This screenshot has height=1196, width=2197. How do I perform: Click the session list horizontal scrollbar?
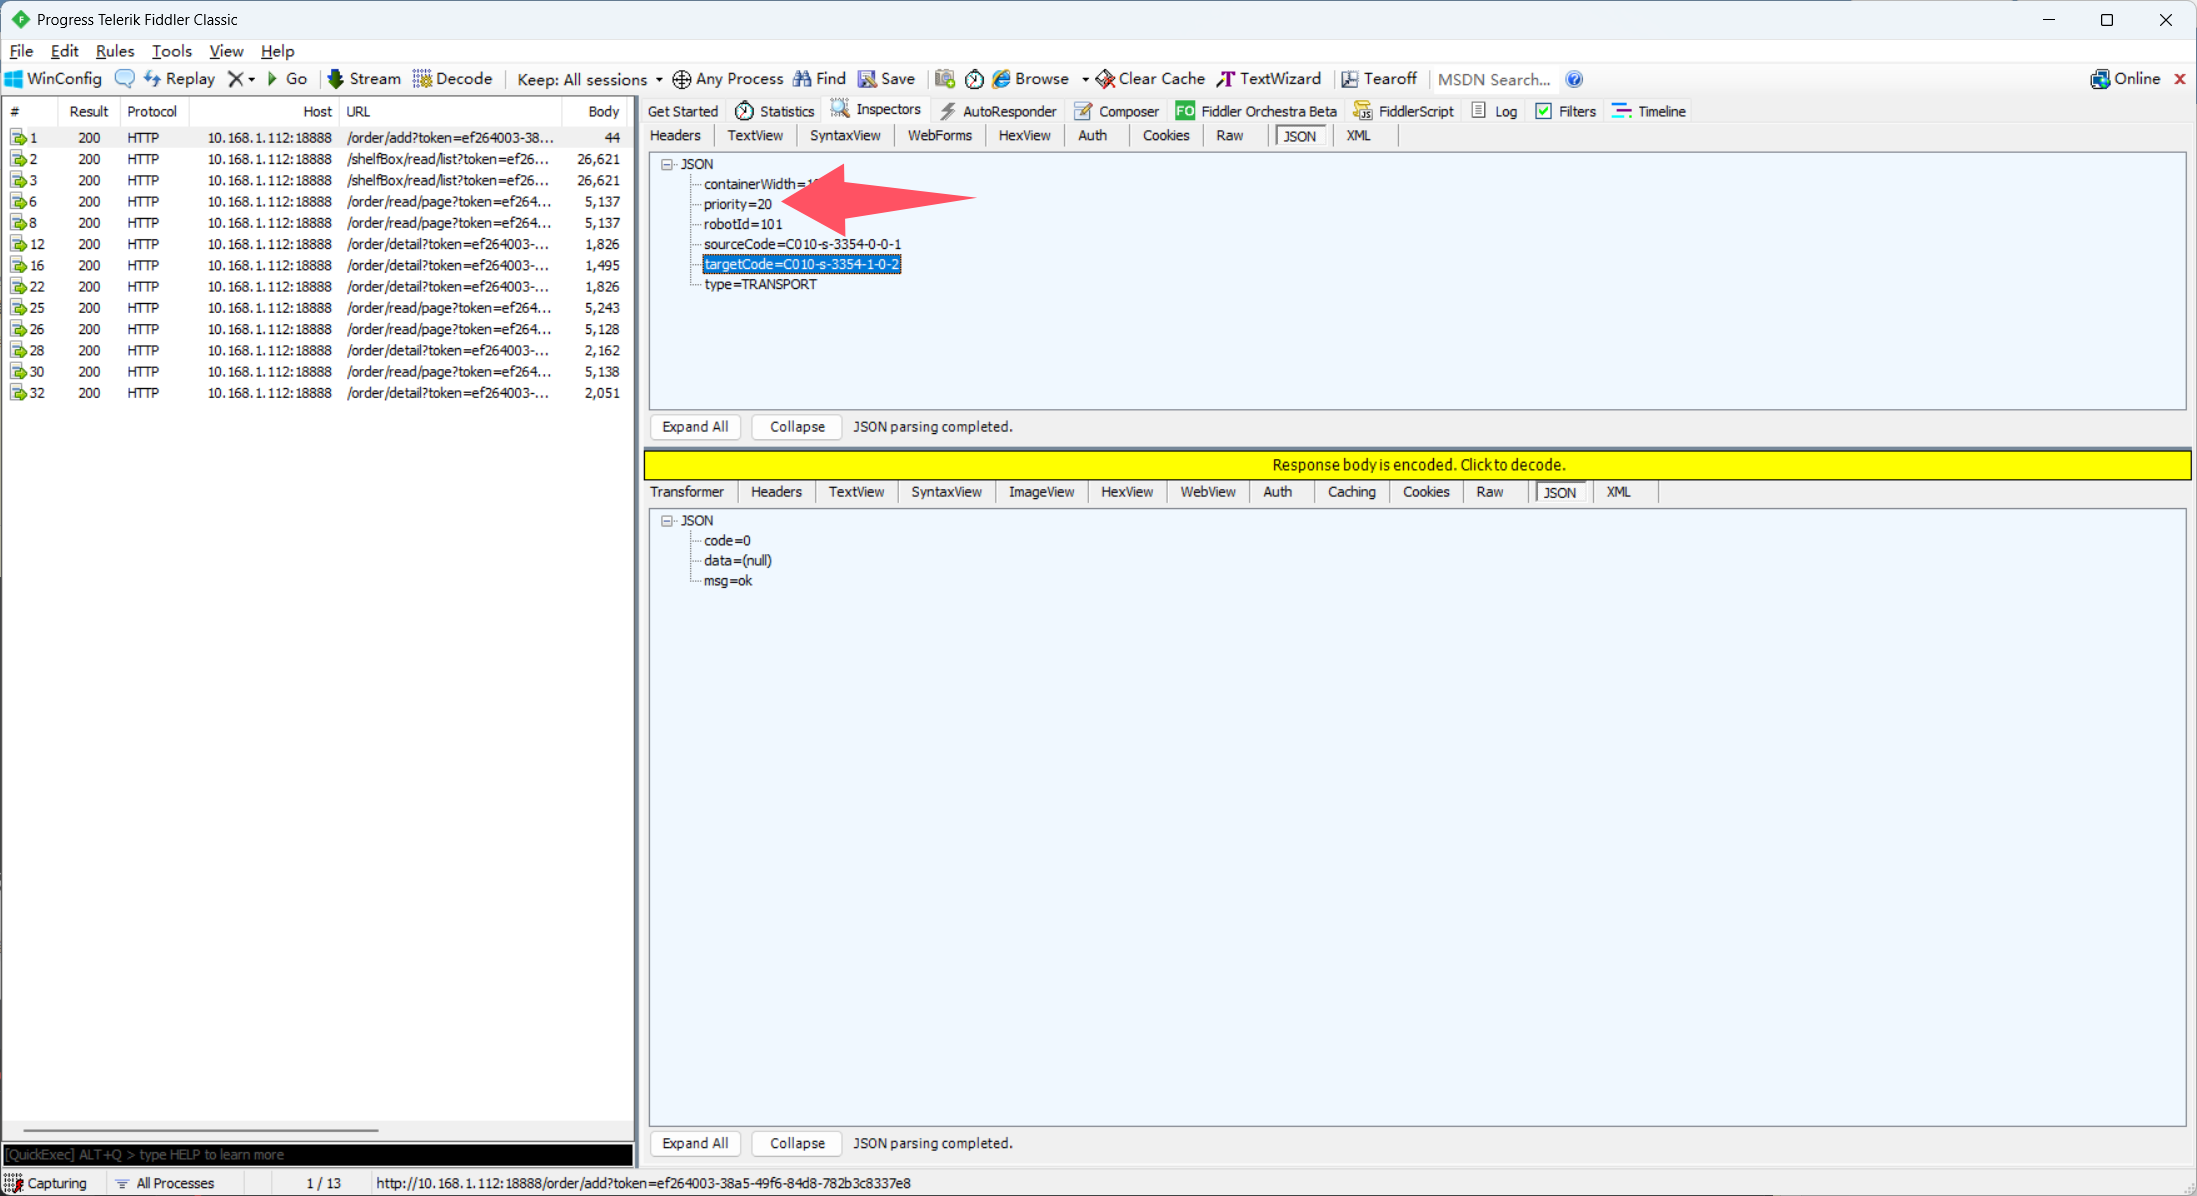(200, 1130)
